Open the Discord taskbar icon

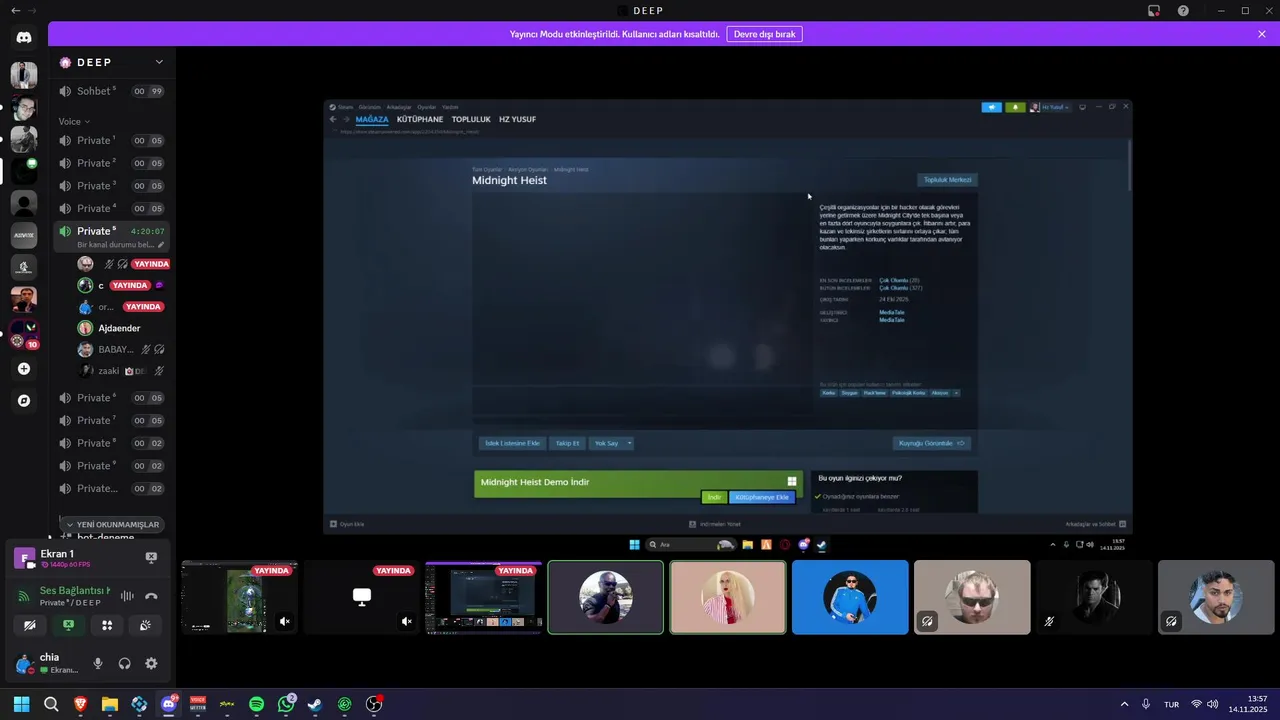pos(168,704)
